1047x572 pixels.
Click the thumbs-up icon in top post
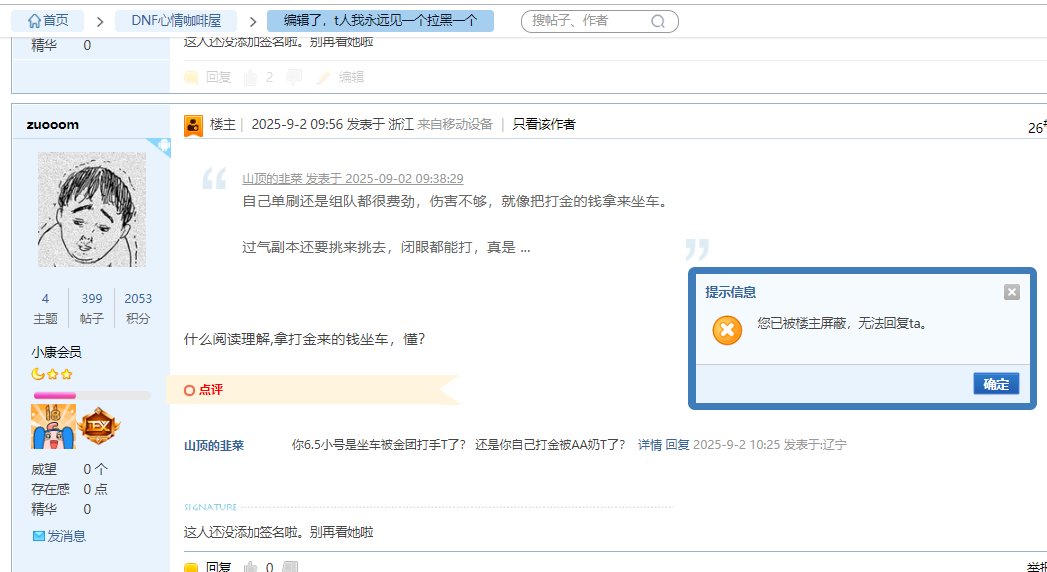point(251,77)
